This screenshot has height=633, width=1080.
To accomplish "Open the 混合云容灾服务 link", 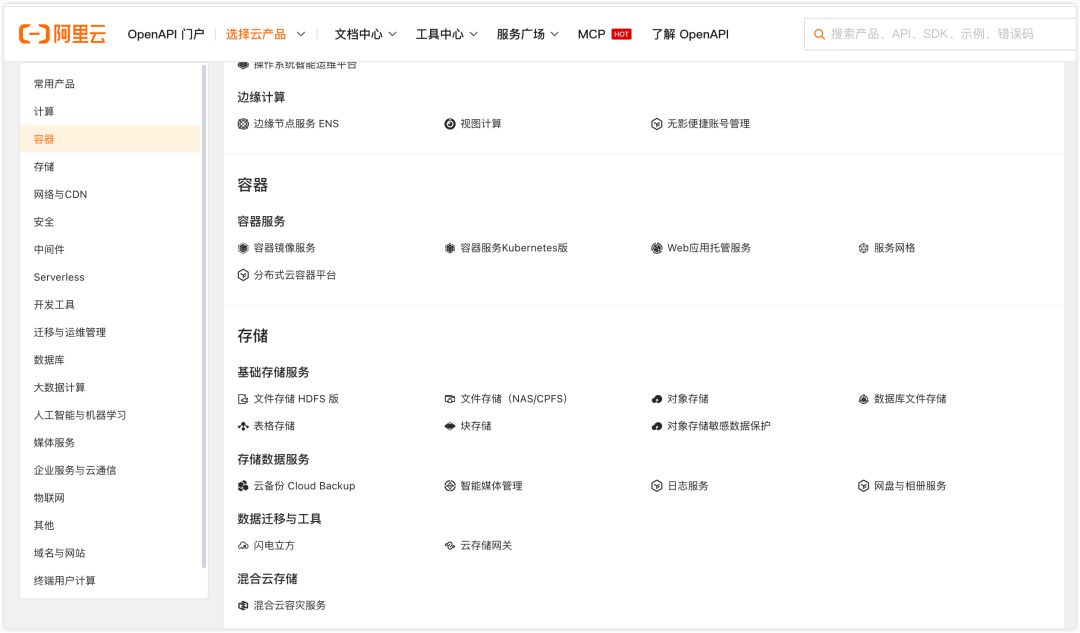I will point(289,605).
